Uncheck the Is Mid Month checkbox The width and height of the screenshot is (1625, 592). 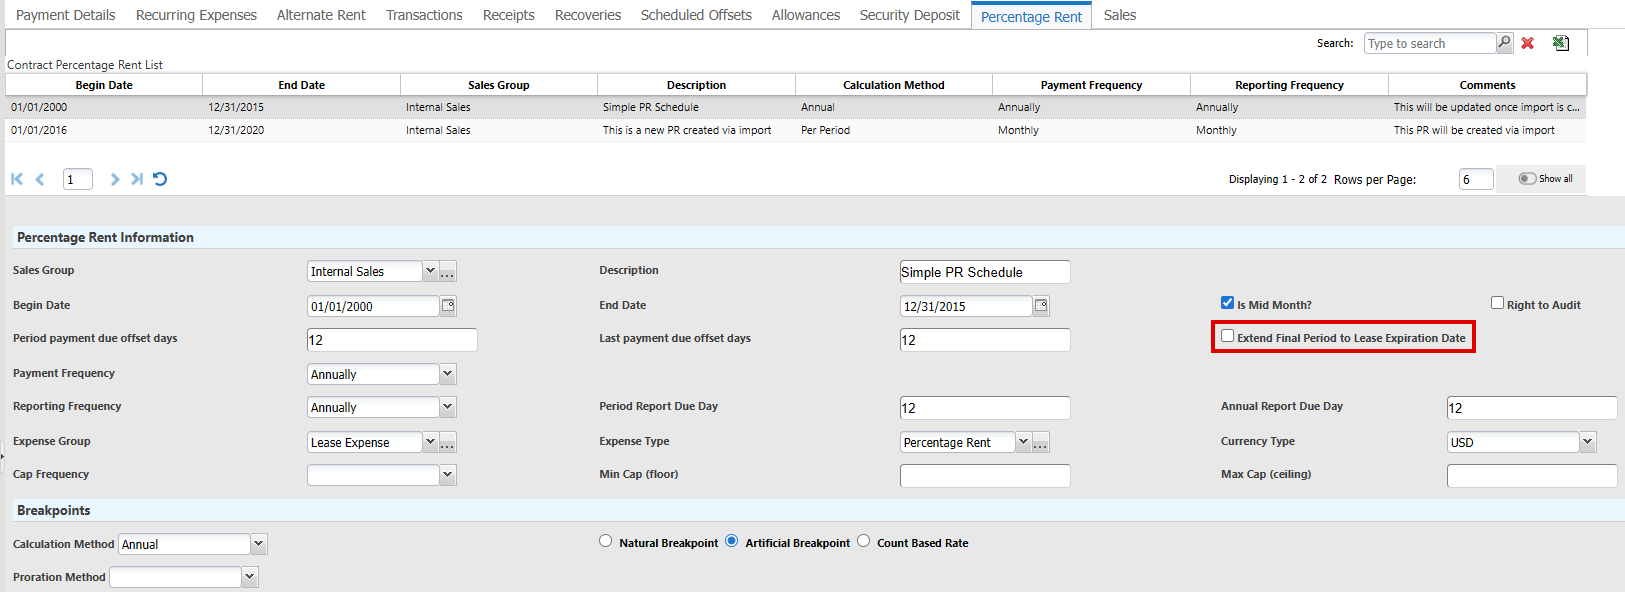(x=1227, y=303)
